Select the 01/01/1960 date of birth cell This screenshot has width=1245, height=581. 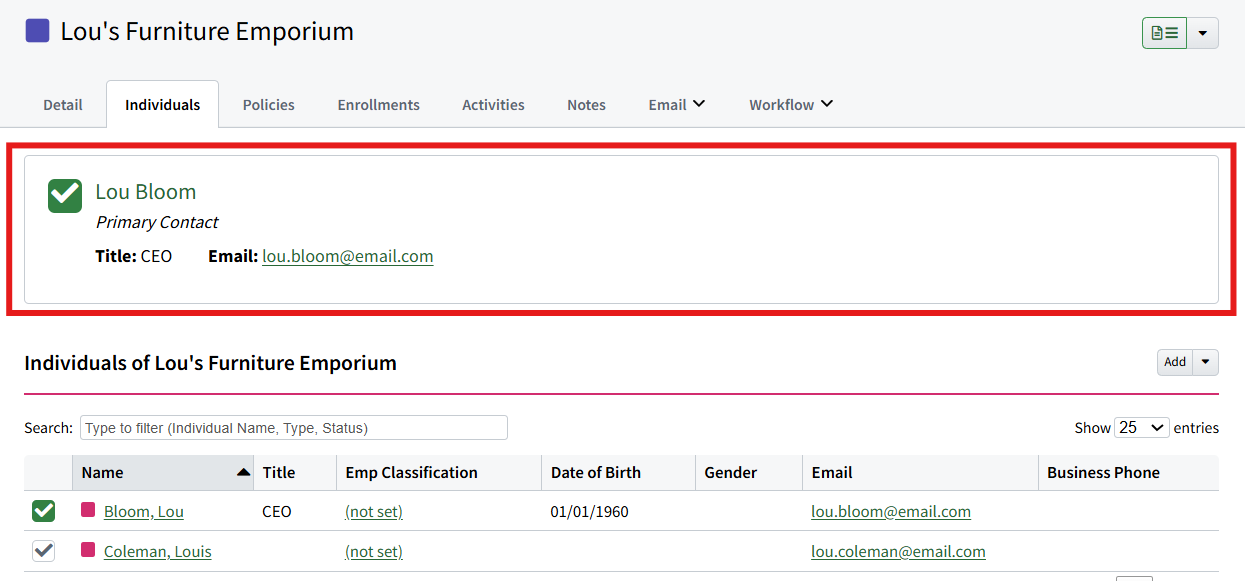(590, 512)
